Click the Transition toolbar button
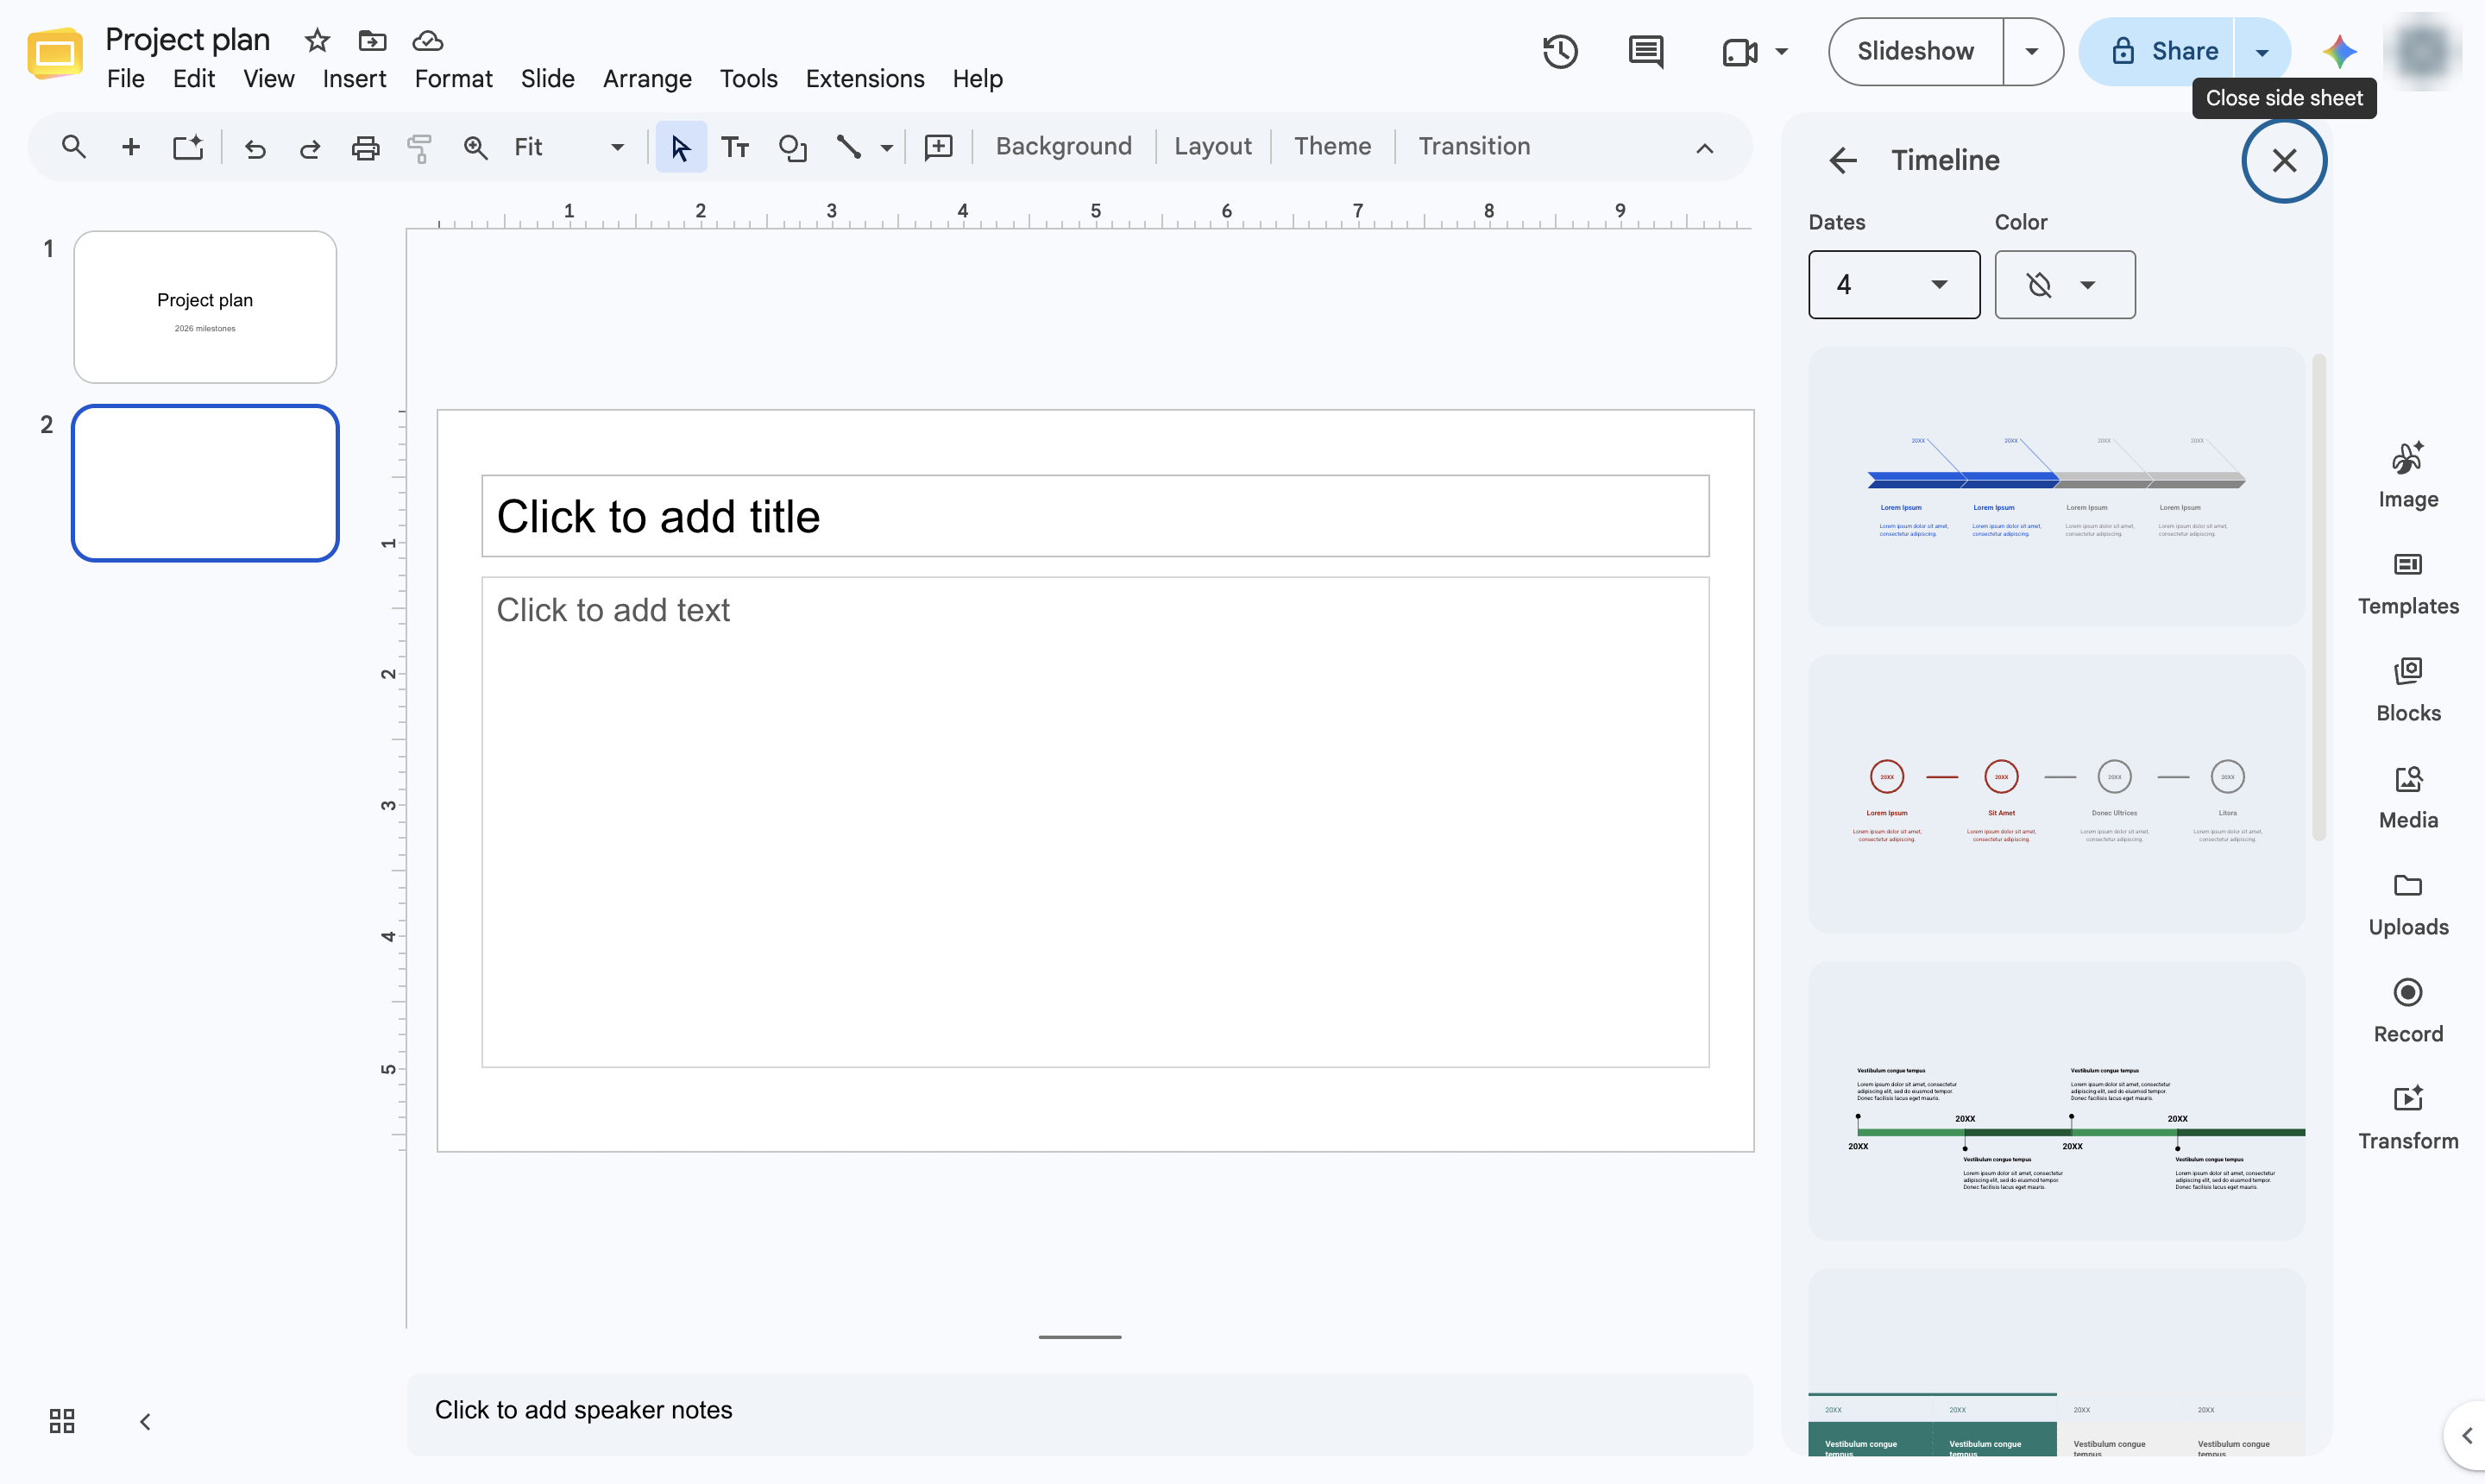Image resolution: width=2485 pixels, height=1484 pixels. click(1474, 147)
